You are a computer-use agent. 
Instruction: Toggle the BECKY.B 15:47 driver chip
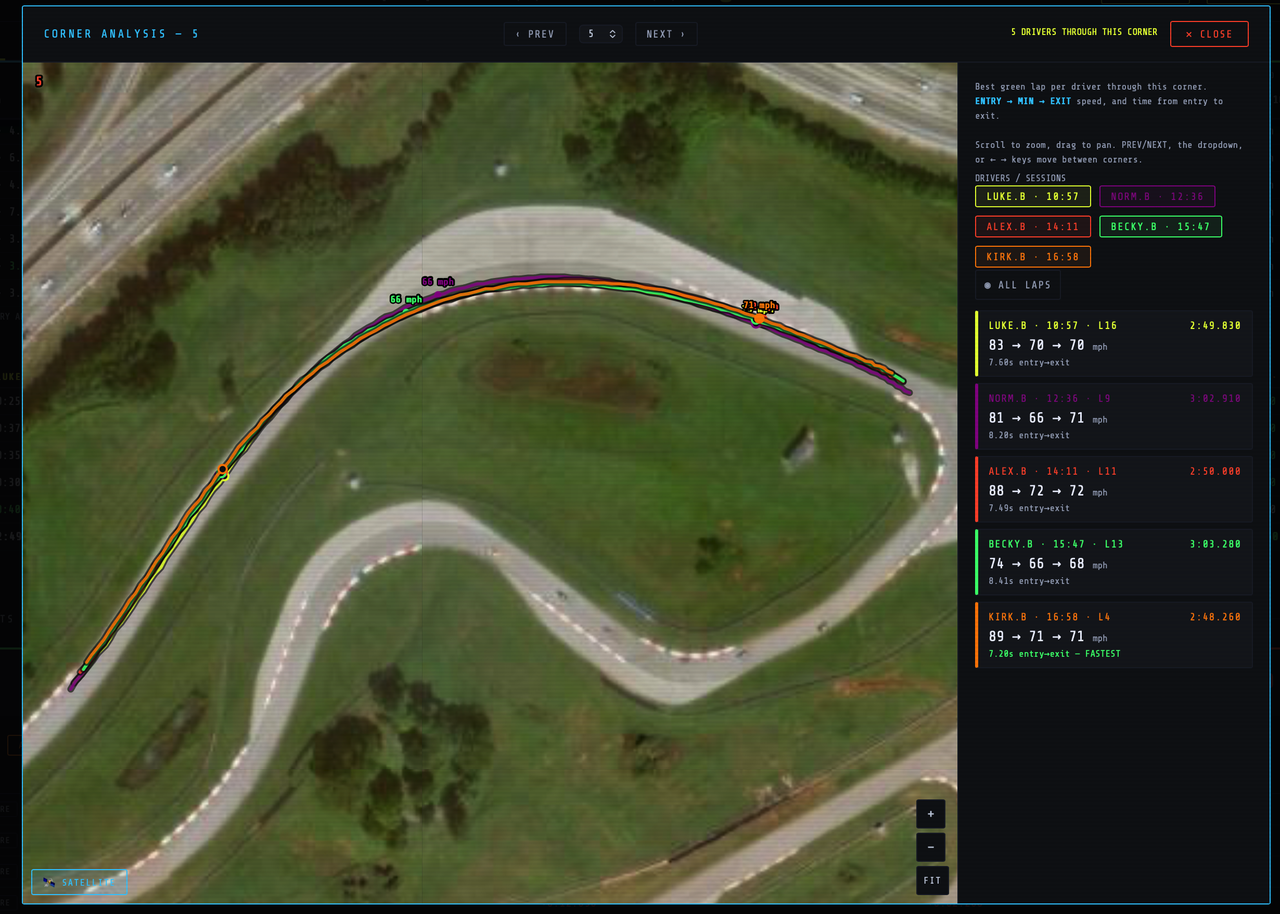1160,226
